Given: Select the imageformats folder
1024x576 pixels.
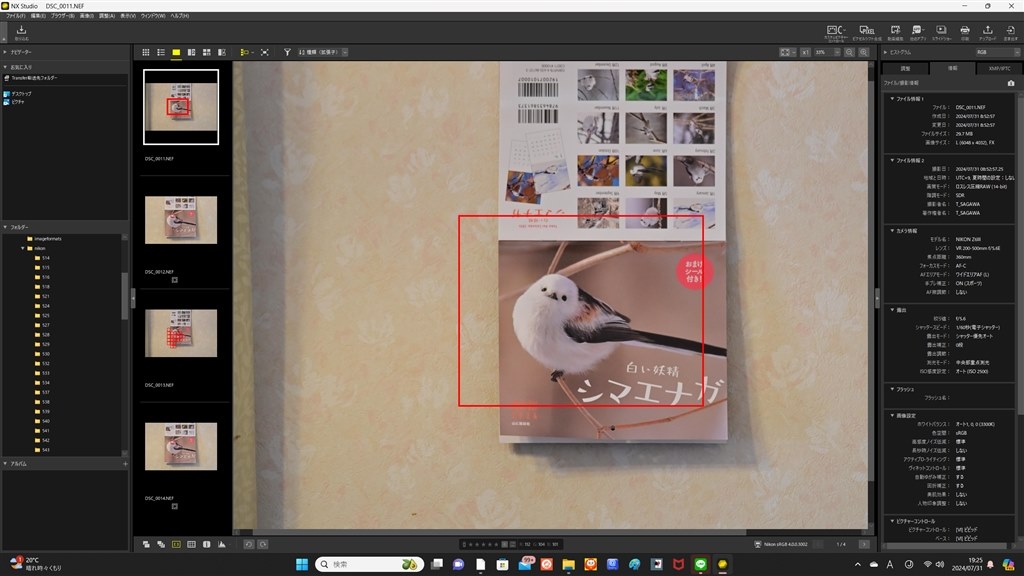Looking at the screenshot, I should (x=44, y=239).
